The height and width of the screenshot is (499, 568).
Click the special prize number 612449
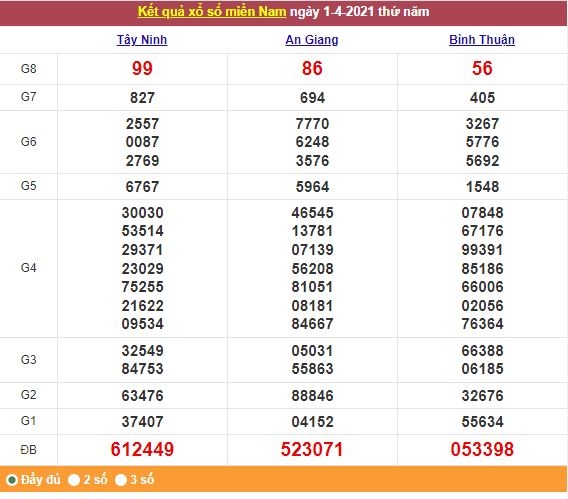pyautogui.click(x=142, y=450)
